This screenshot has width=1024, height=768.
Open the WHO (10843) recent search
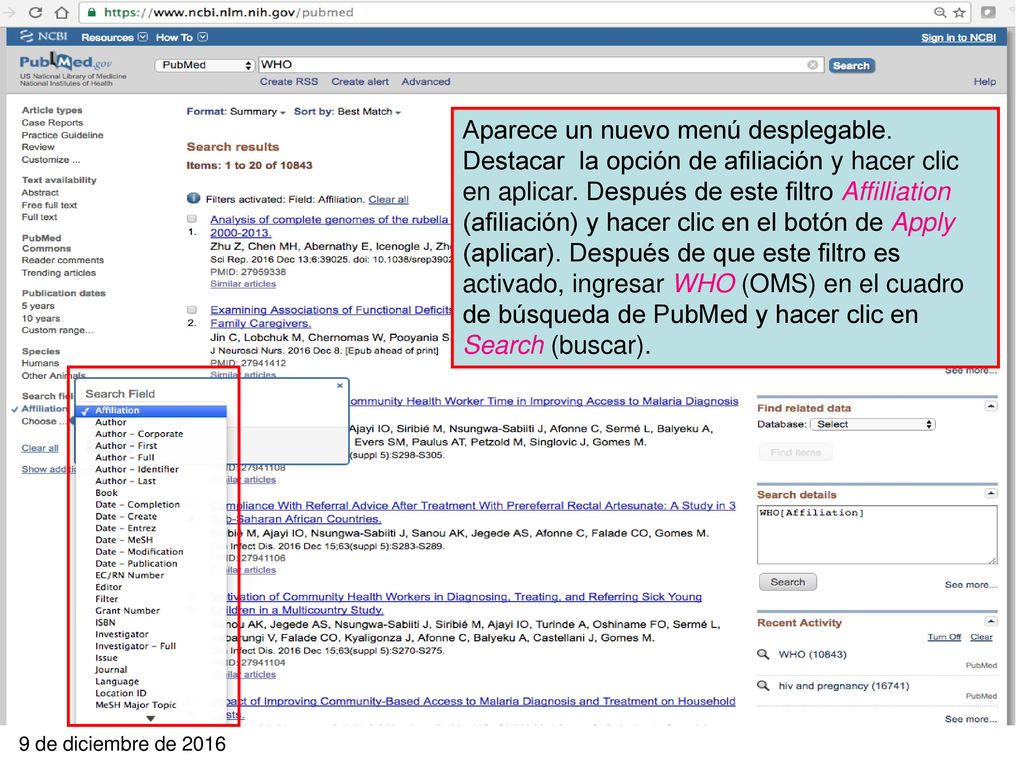[812, 654]
